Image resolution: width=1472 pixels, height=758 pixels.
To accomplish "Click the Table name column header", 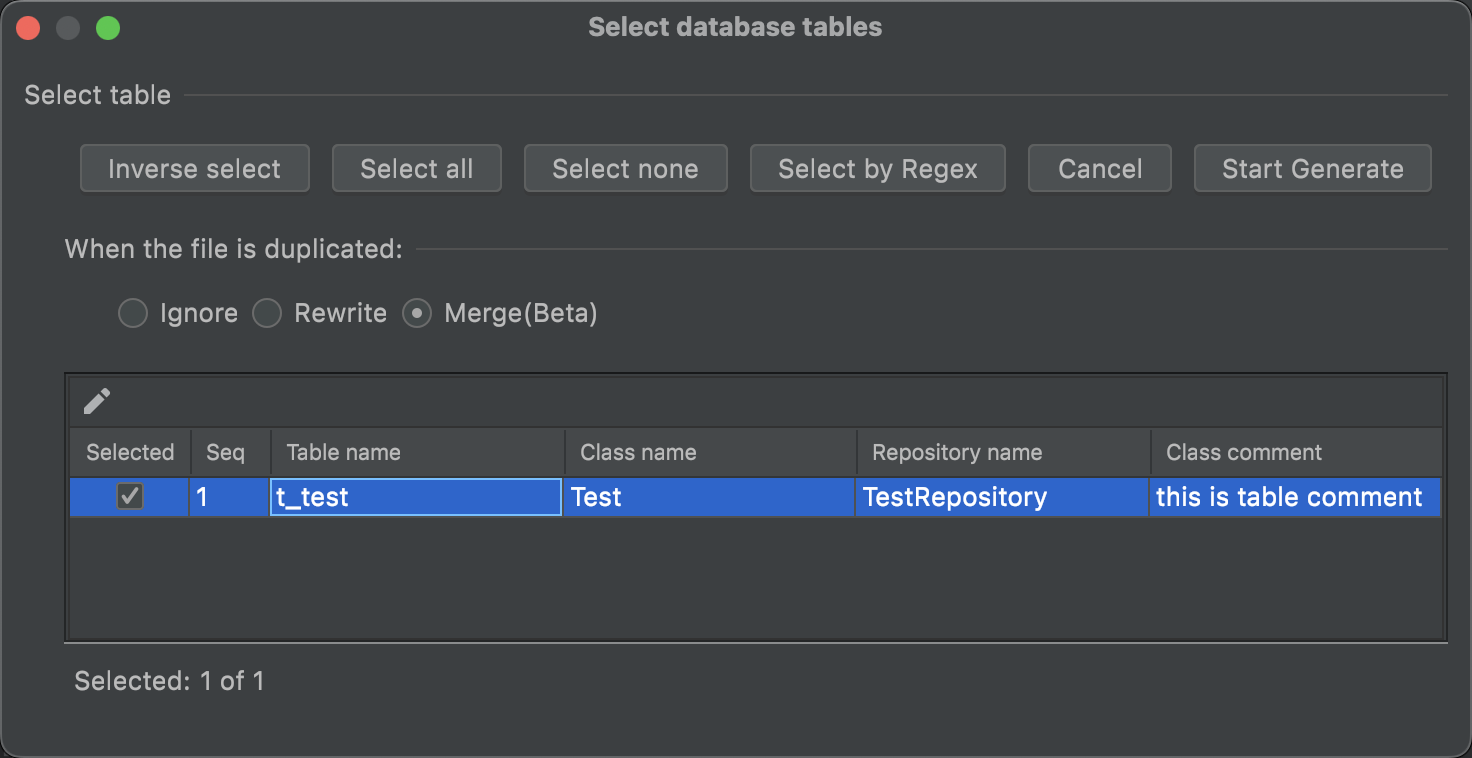I will (417, 452).
